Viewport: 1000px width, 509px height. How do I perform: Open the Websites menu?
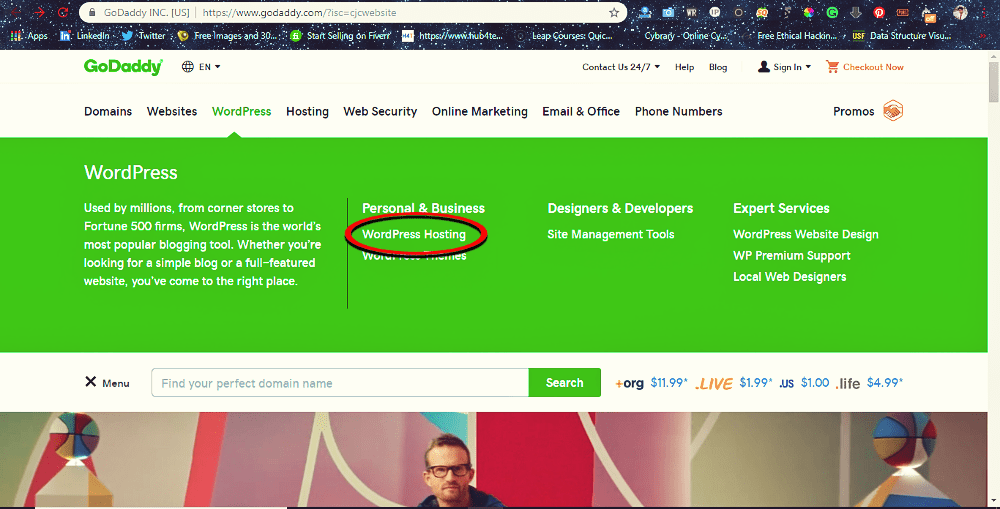(x=172, y=111)
